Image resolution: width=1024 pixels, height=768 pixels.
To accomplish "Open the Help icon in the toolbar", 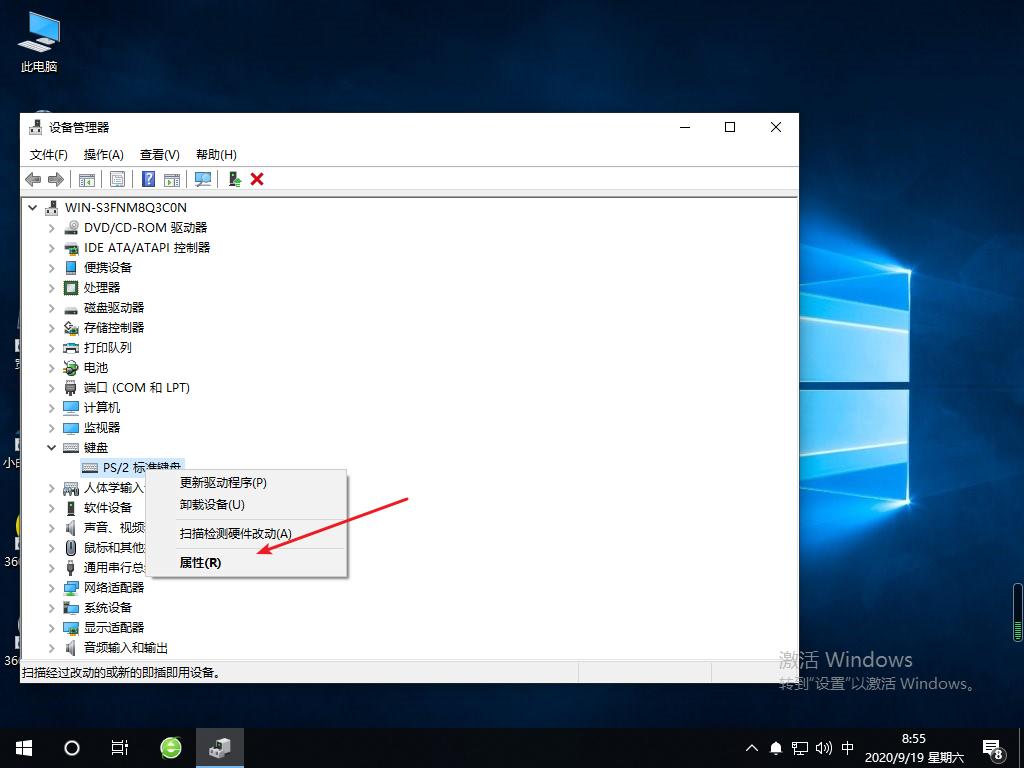I will (x=146, y=179).
